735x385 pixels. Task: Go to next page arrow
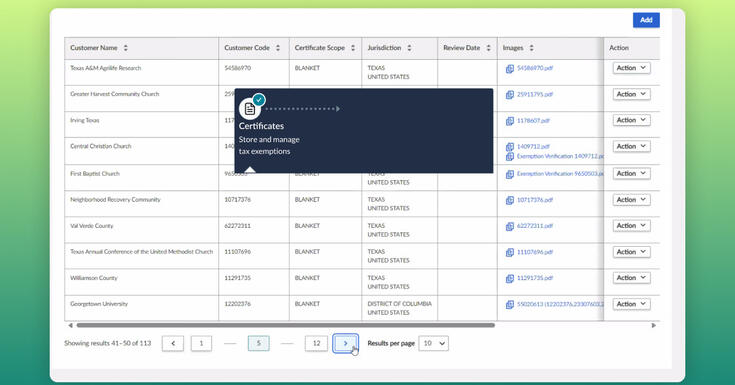345,343
